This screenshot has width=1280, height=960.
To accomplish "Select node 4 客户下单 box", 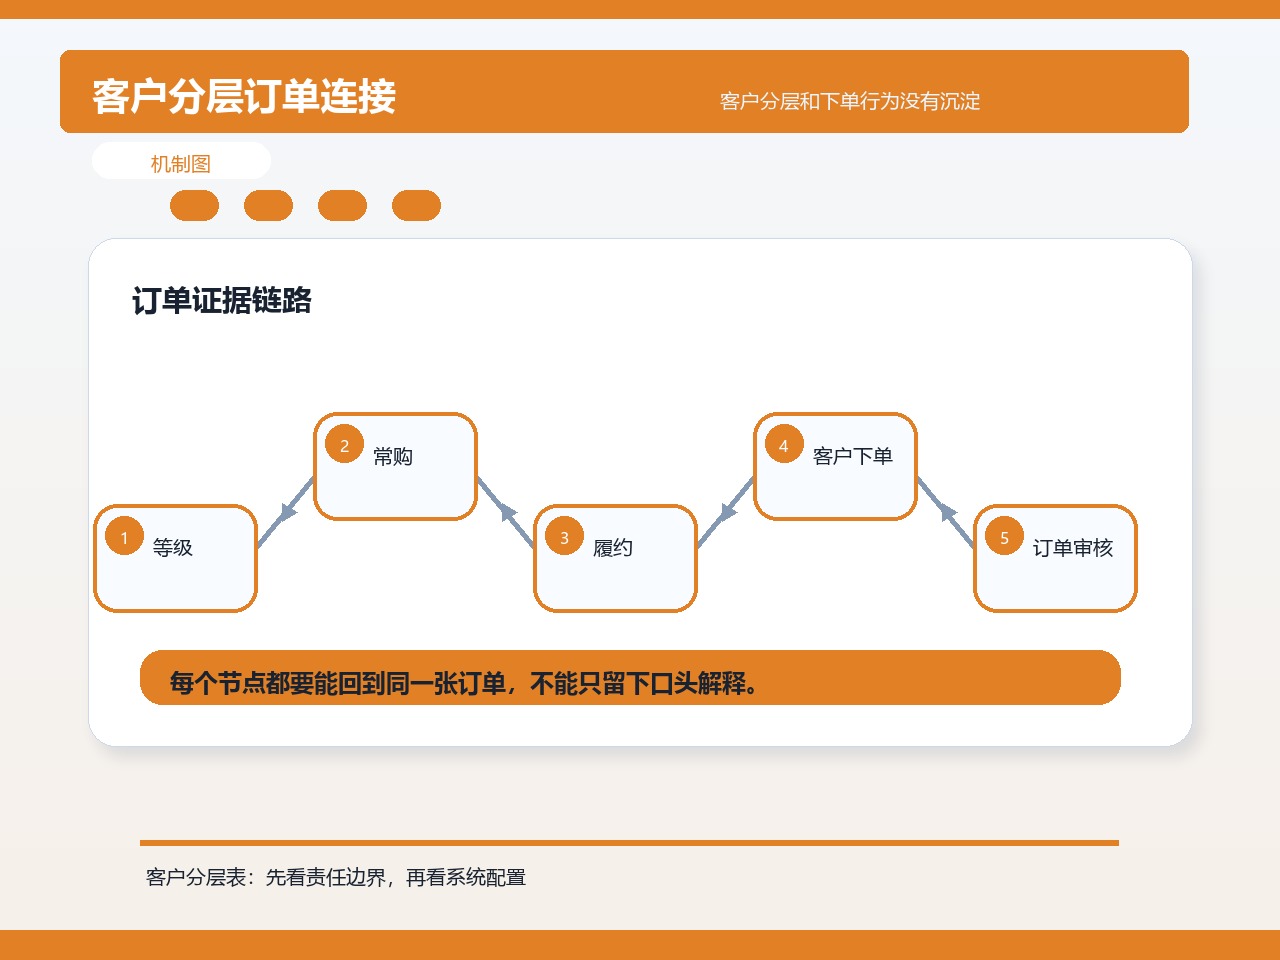I will click(x=836, y=467).
